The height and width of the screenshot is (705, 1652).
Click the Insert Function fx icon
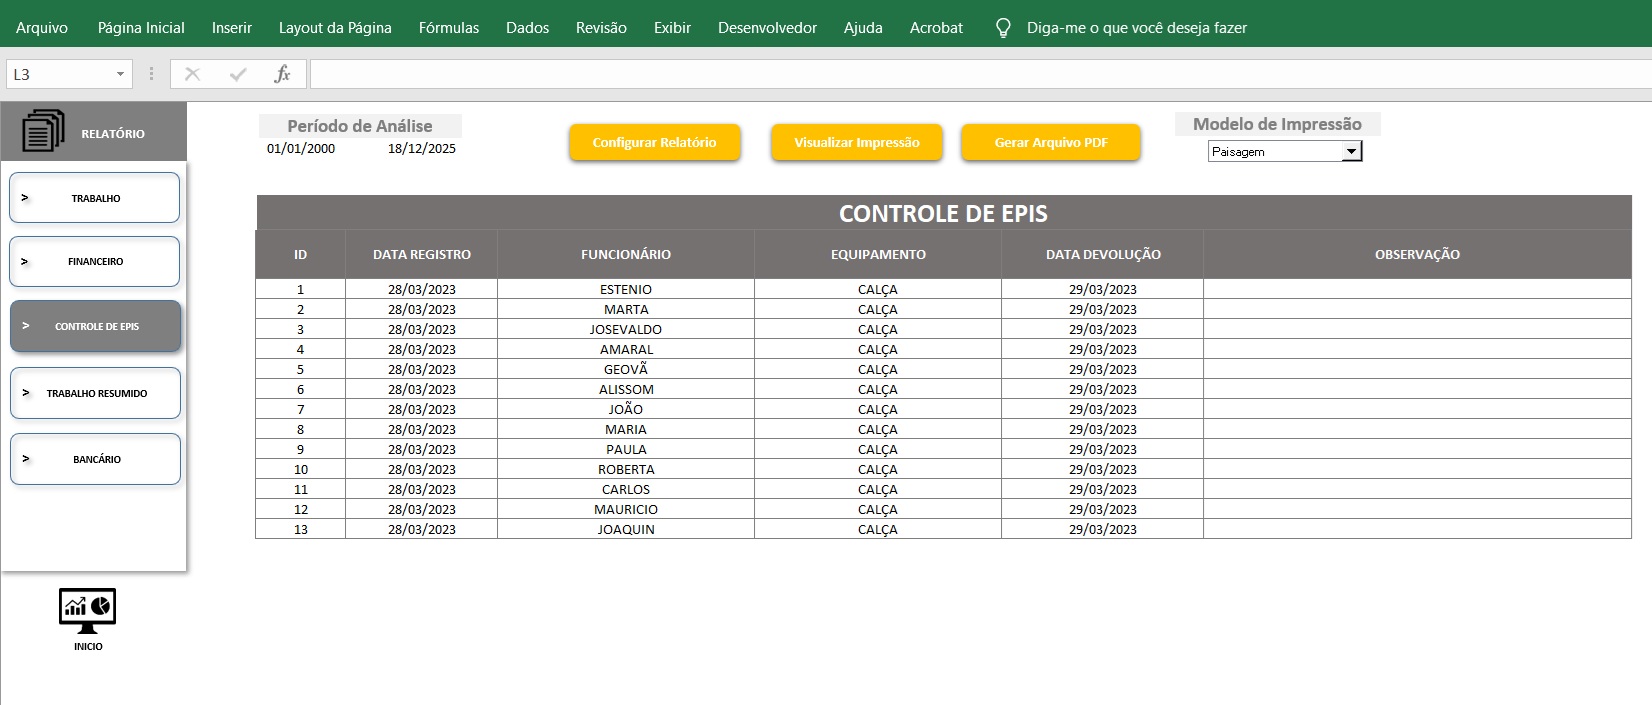282,74
